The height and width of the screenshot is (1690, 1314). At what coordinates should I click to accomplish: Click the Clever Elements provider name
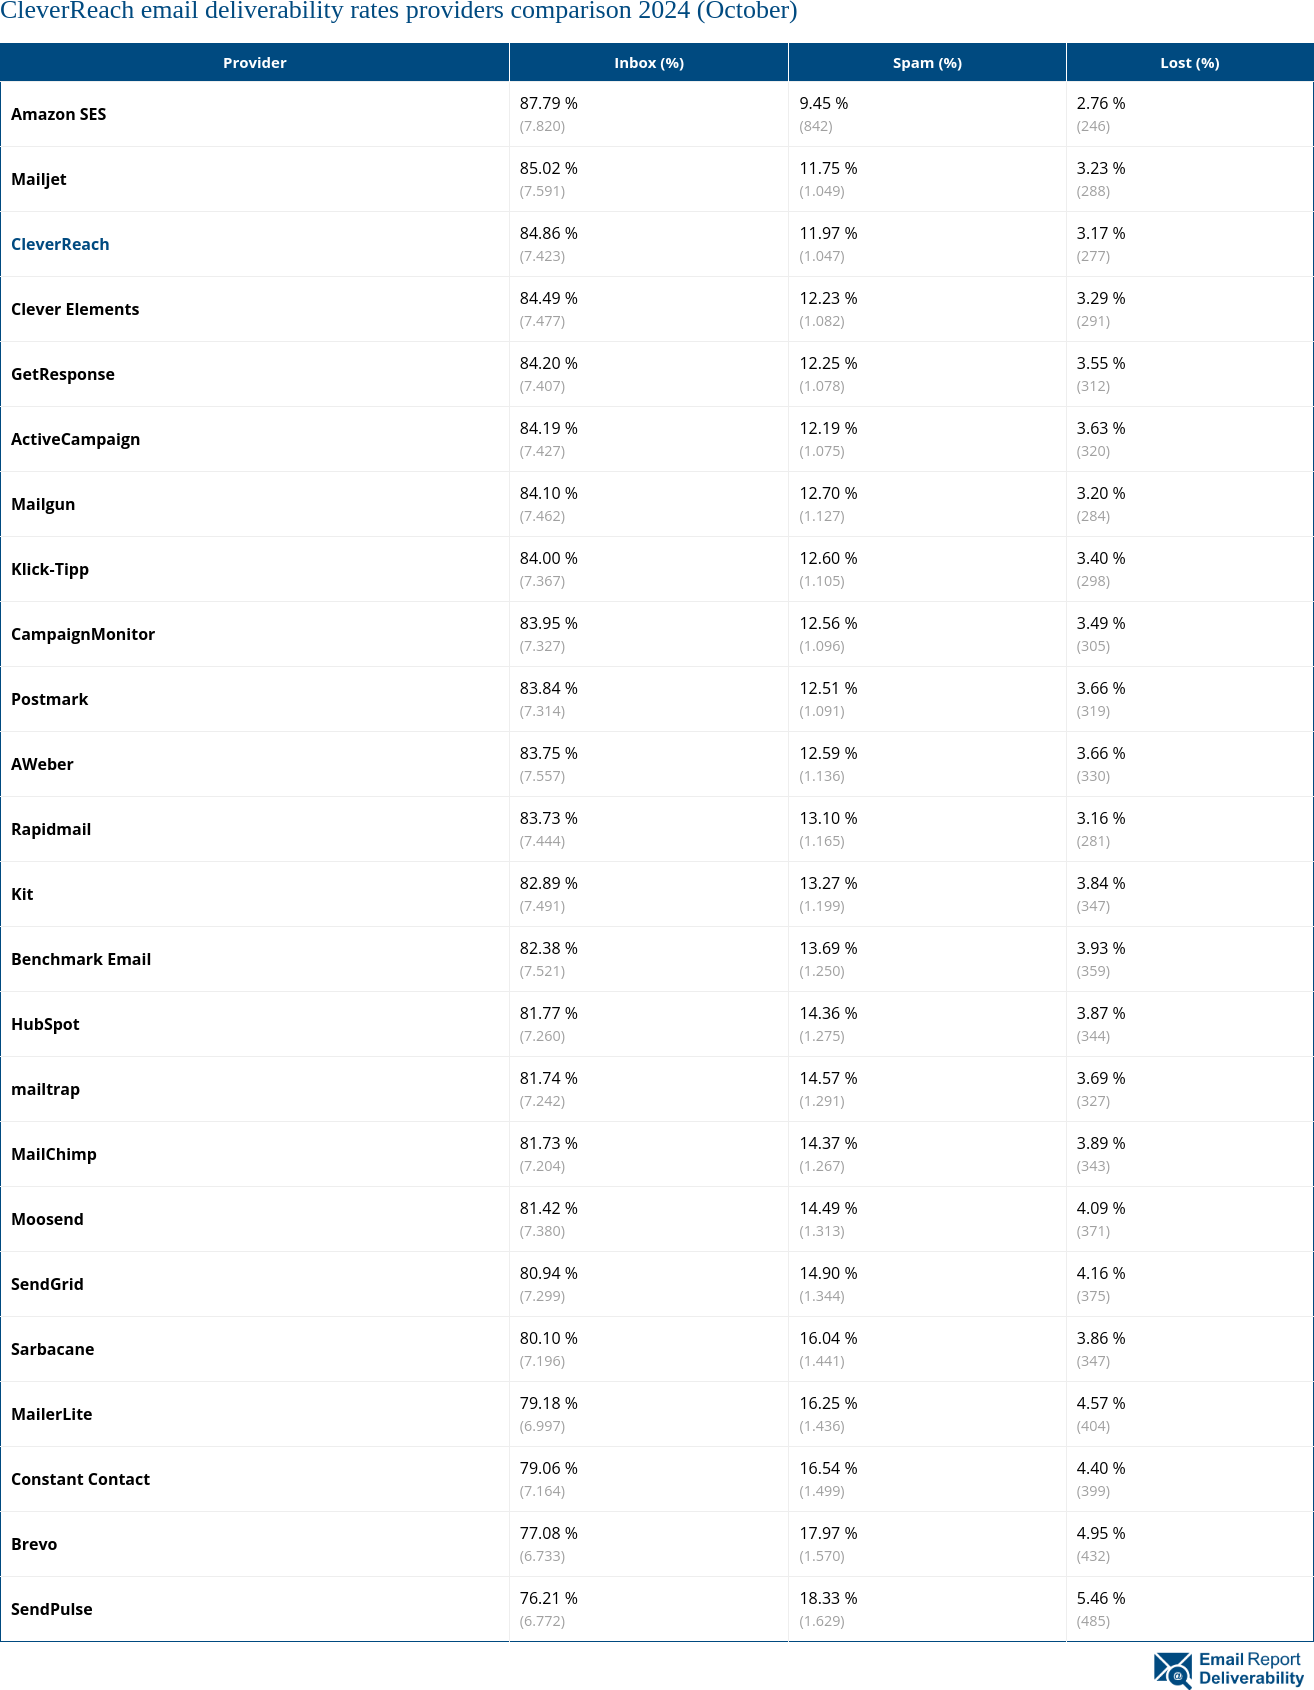[x=75, y=309]
